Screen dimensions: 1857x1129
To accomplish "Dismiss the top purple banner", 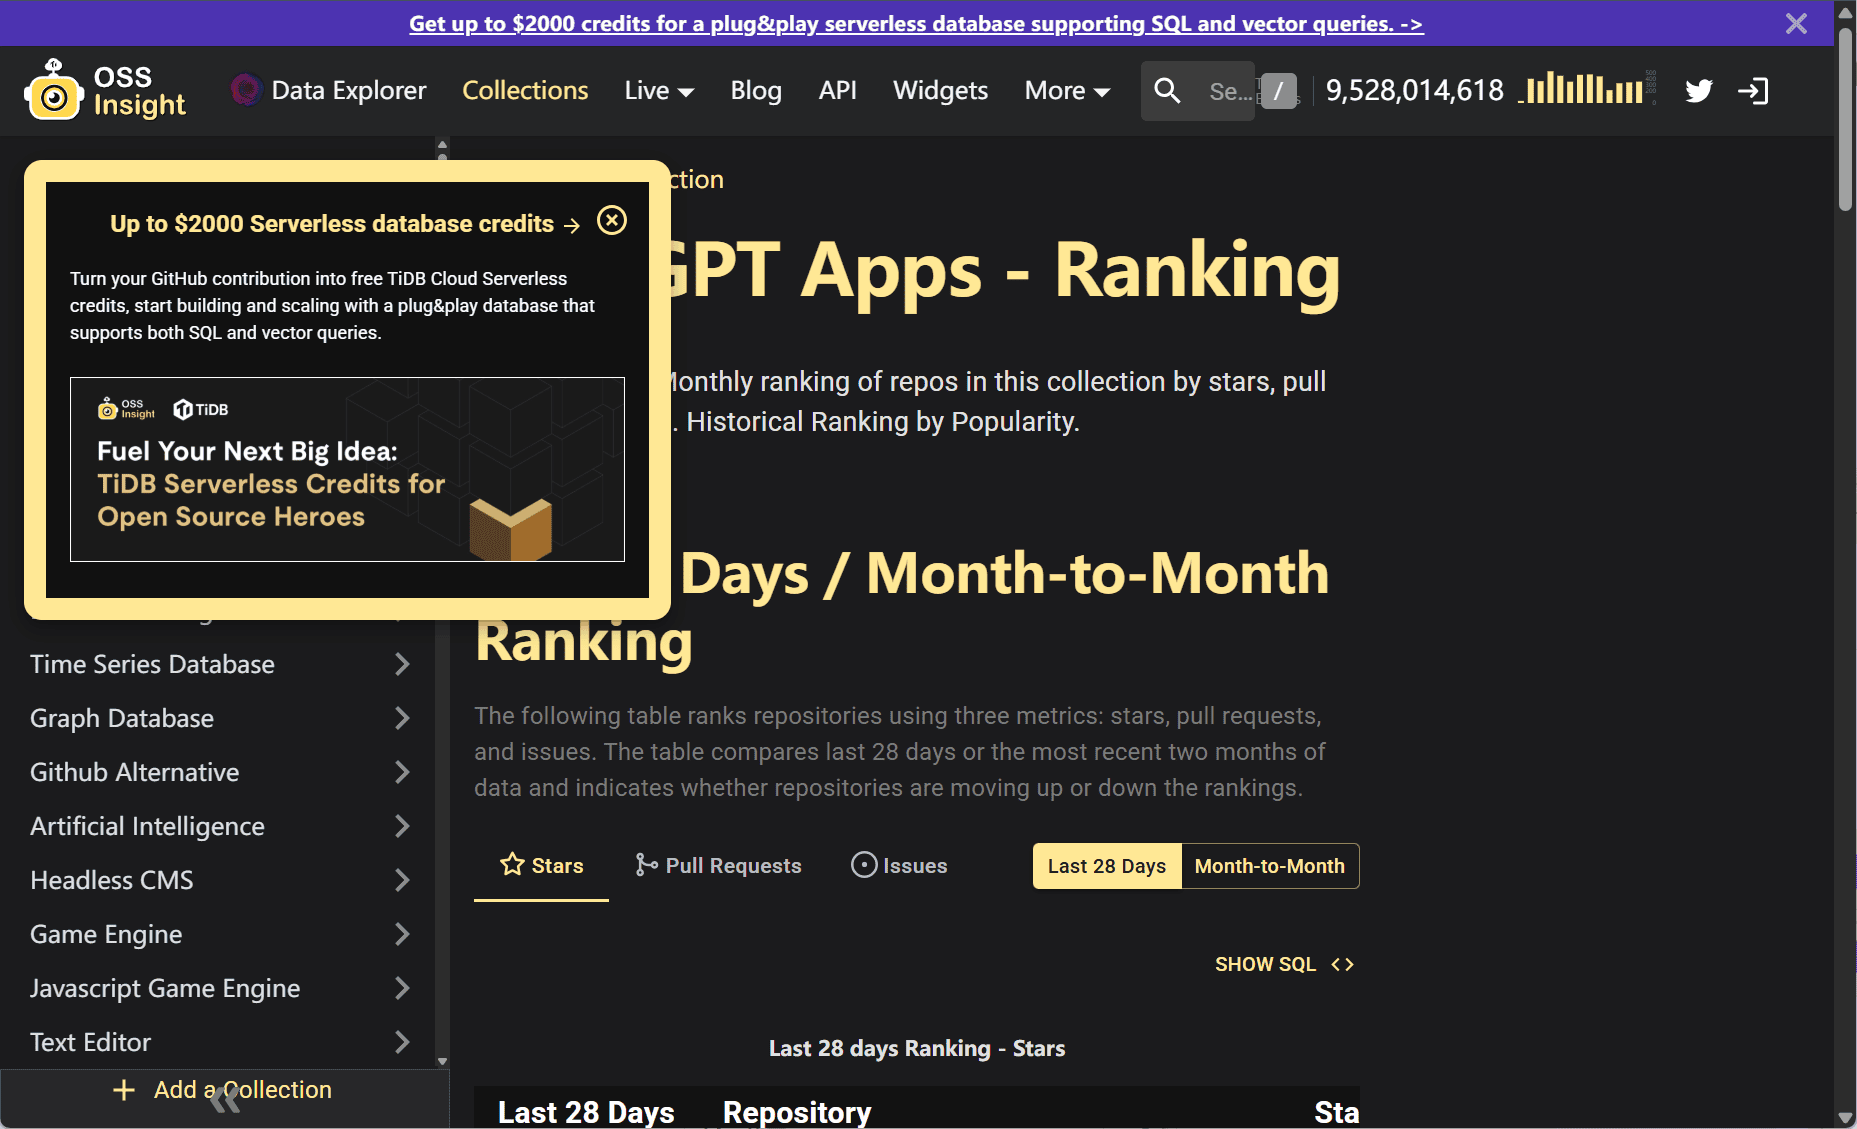I will [1796, 23].
